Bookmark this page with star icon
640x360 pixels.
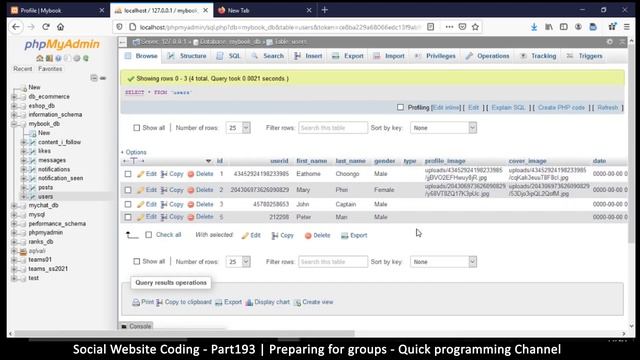(475, 27)
